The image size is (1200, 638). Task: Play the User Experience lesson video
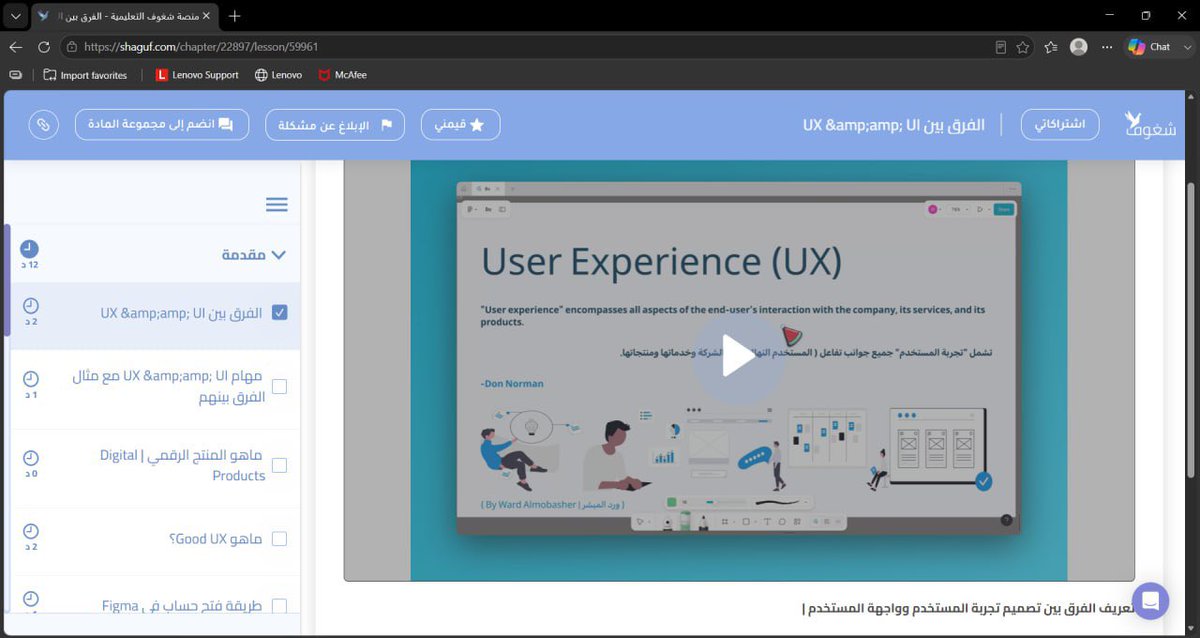coord(738,357)
